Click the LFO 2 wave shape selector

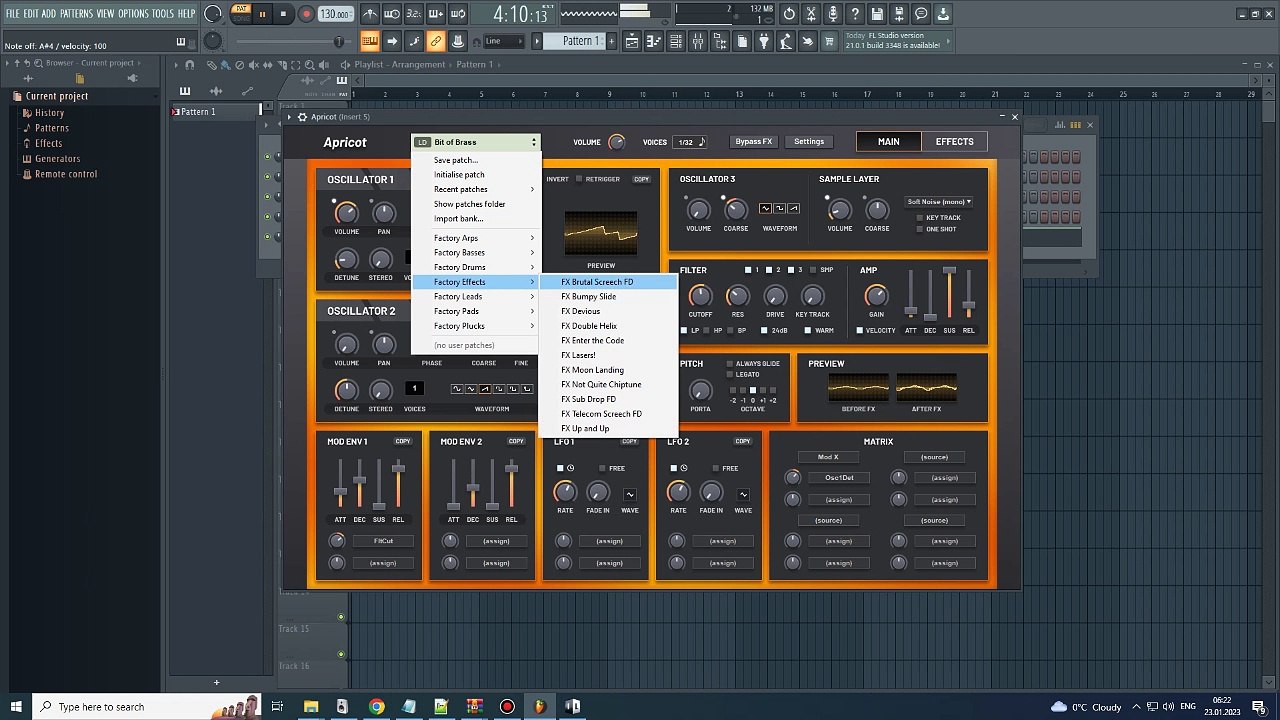[x=743, y=494]
